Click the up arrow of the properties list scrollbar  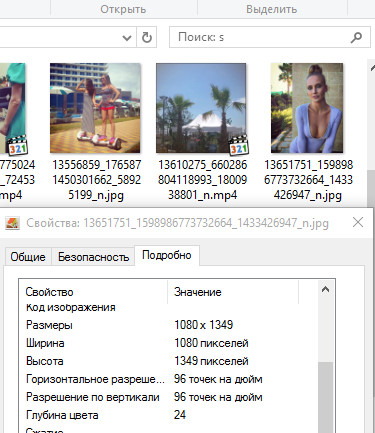tap(325, 289)
